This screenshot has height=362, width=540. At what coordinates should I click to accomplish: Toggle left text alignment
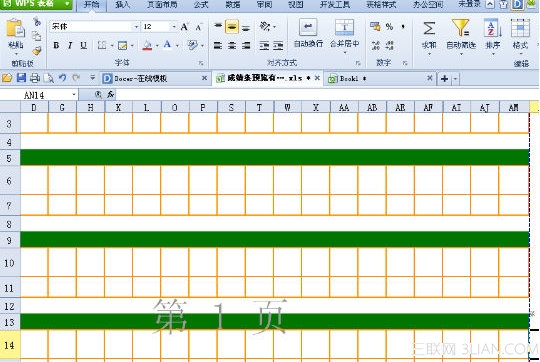(x=218, y=45)
